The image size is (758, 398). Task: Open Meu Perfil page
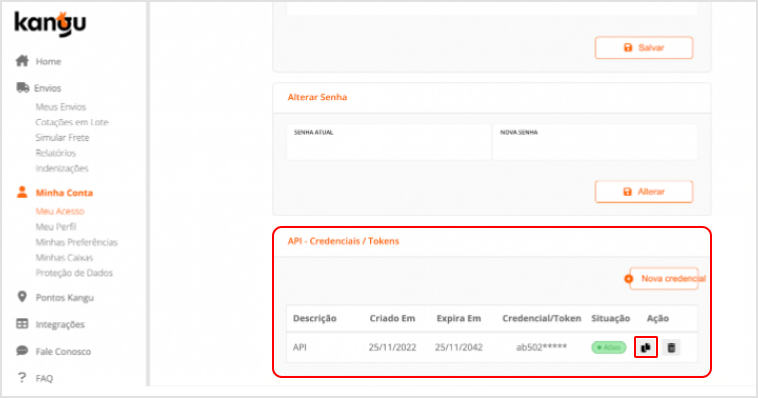click(x=56, y=227)
